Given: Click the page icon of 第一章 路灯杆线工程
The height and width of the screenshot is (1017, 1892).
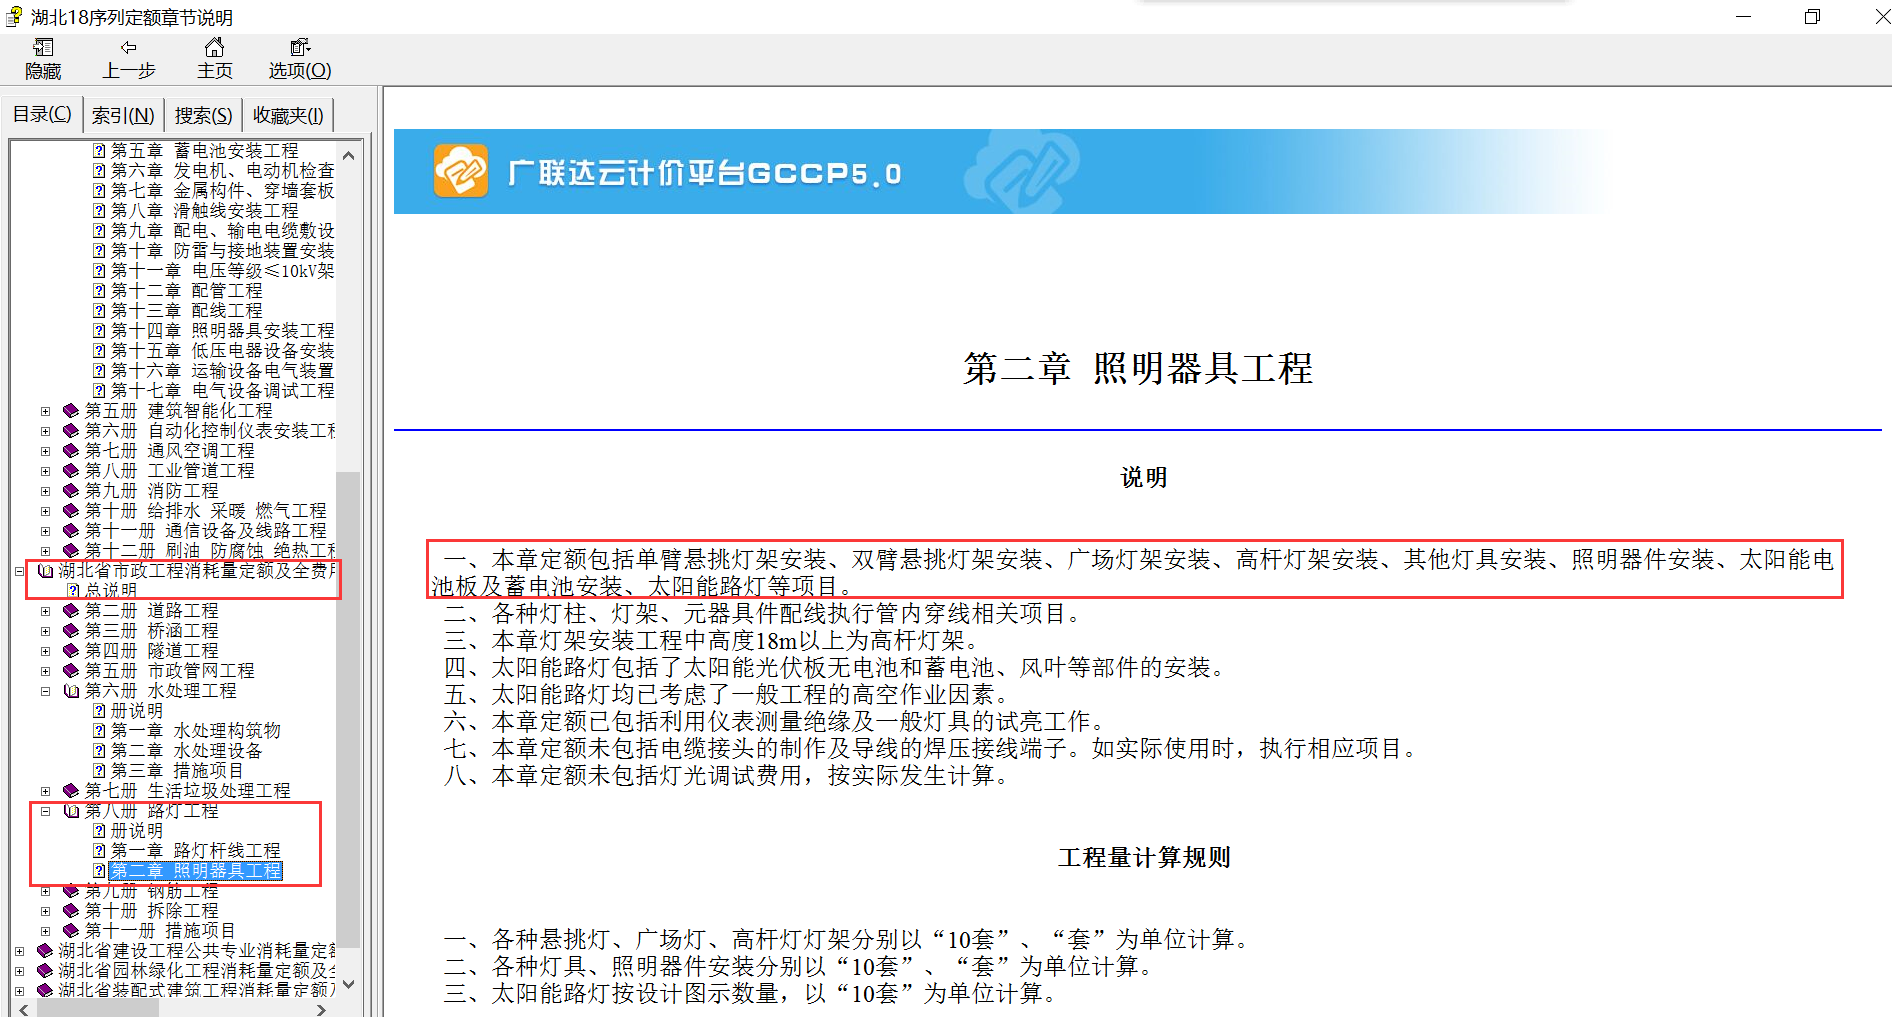Looking at the screenshot, I should click(99, 851).
